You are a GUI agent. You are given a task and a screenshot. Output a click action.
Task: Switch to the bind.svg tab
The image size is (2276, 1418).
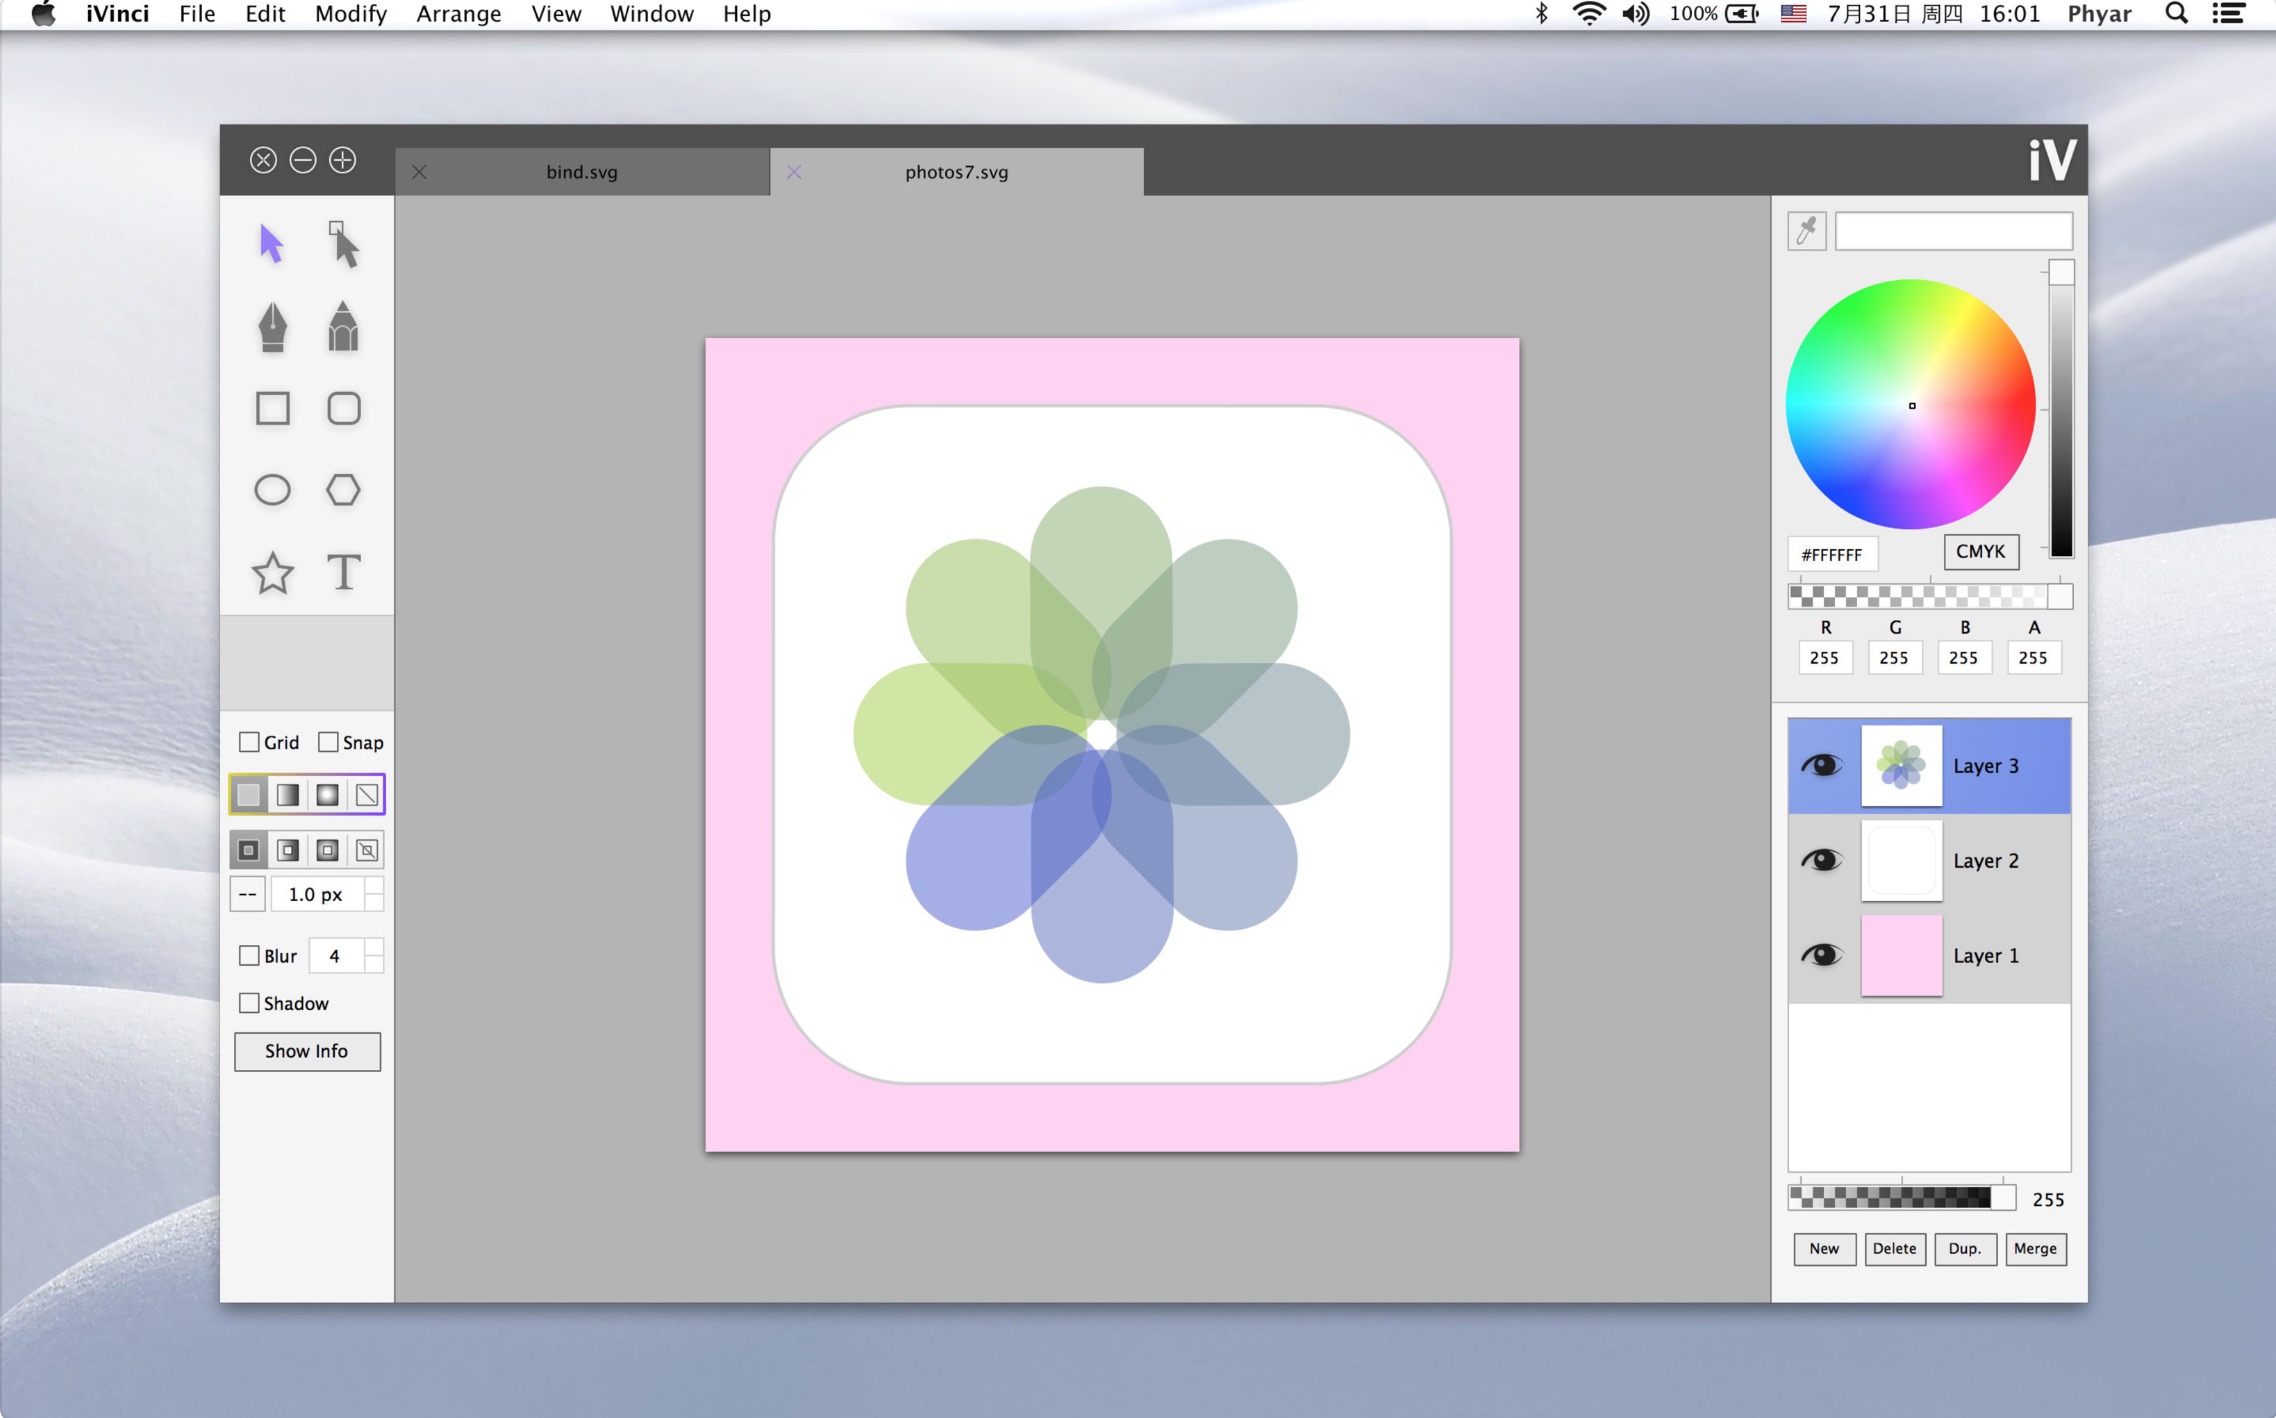[x=581, y=172]
